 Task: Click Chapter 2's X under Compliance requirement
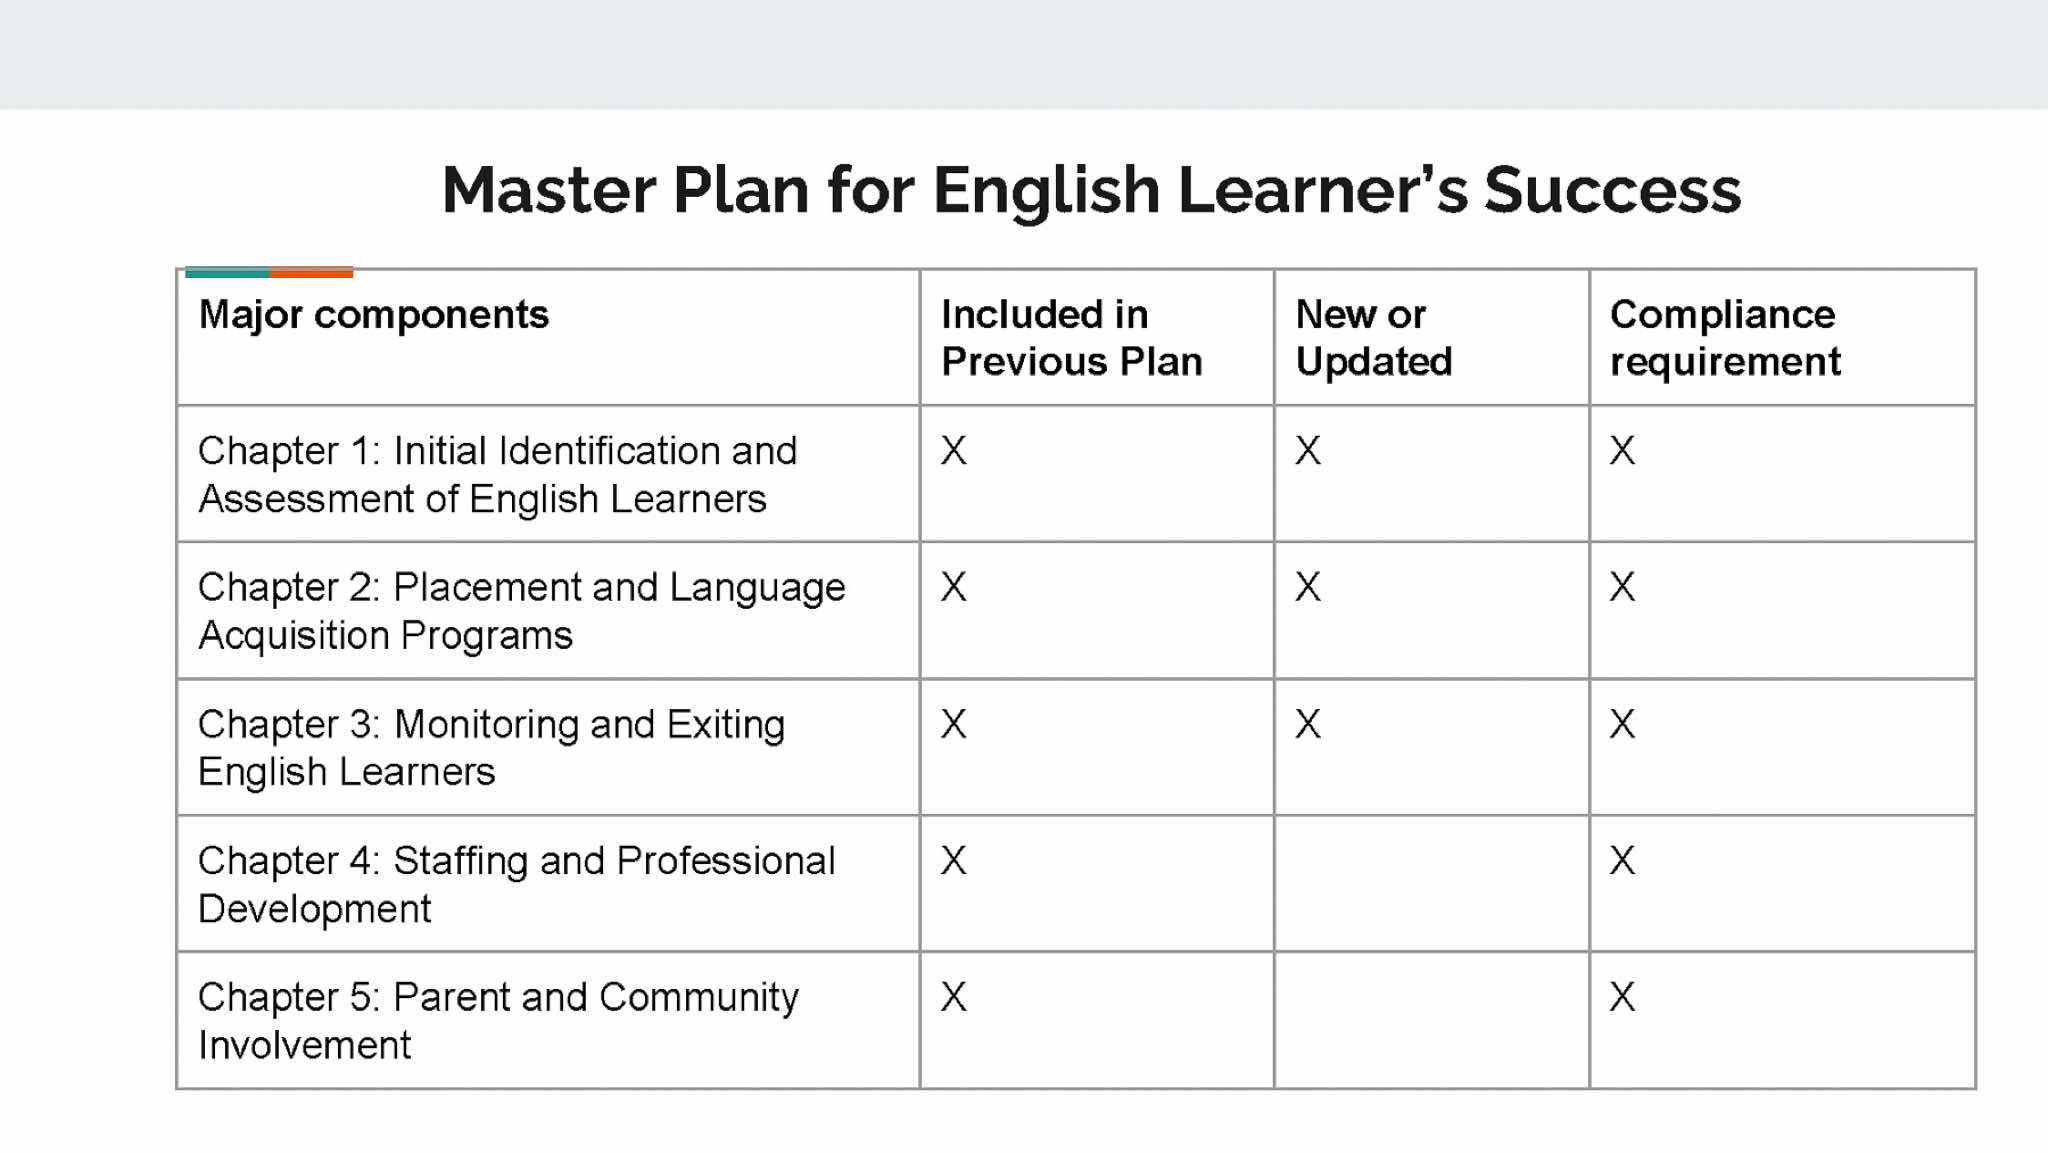coord(1622,587)
